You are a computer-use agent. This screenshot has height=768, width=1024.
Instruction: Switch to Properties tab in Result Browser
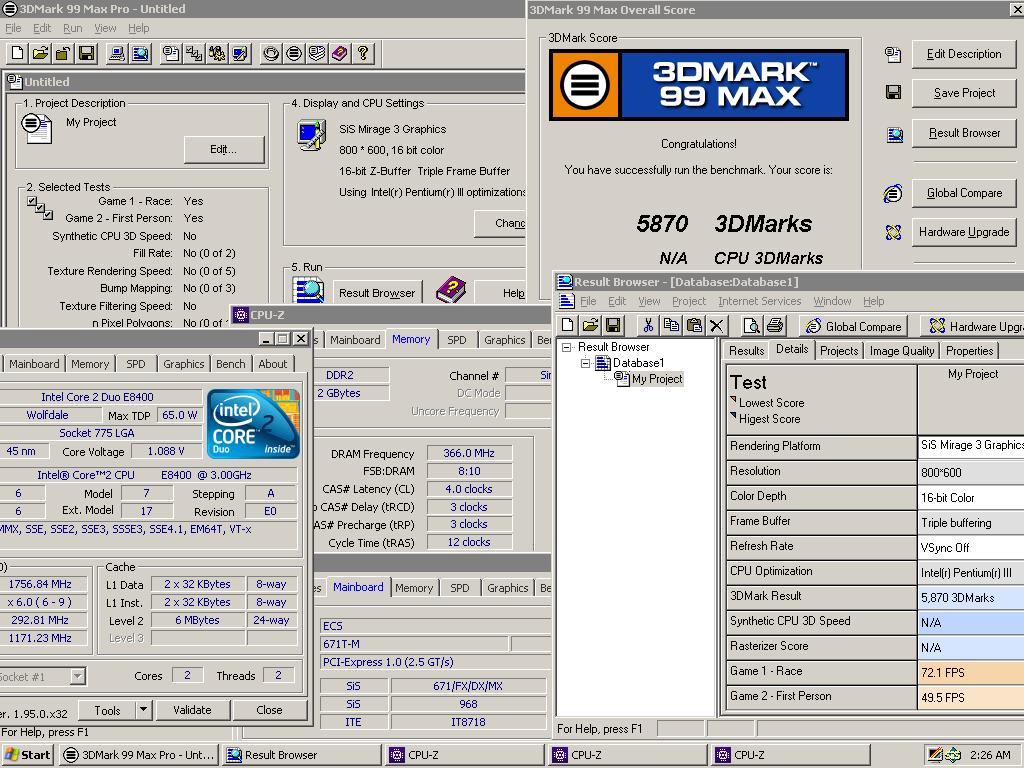point(969,351)
